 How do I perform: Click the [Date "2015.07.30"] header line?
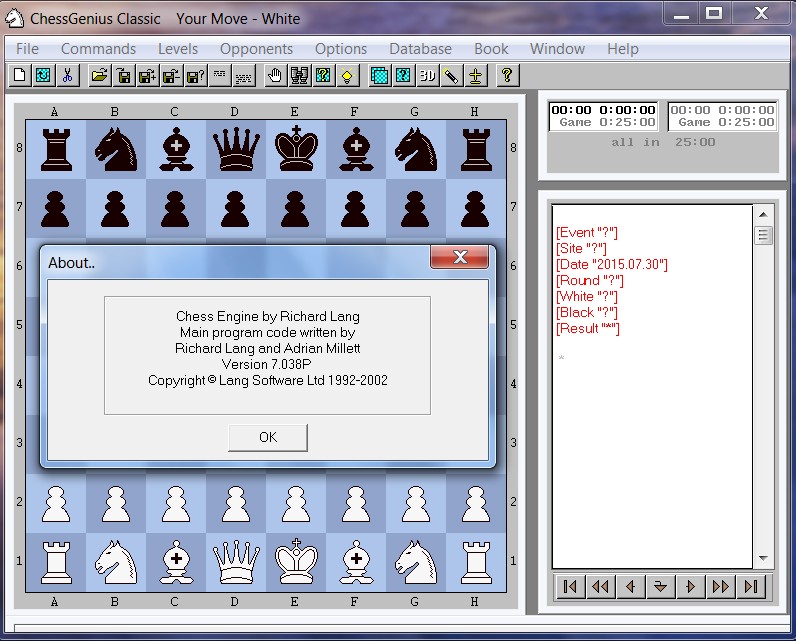[x=612, y=264]
